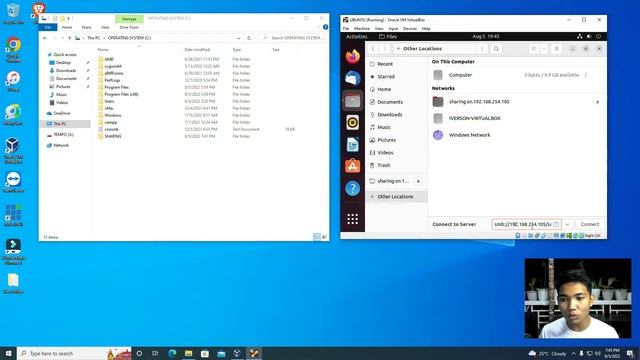Screen dimensions: 640x360
Task: Select OneDrive in Explorer navigation
Action: (62, 113)
